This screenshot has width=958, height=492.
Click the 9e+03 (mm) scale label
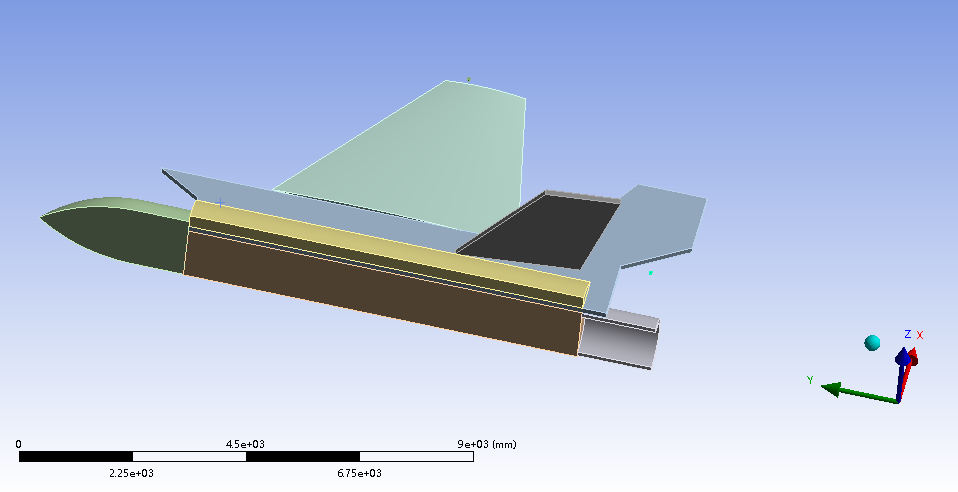[x=487, y=444]
